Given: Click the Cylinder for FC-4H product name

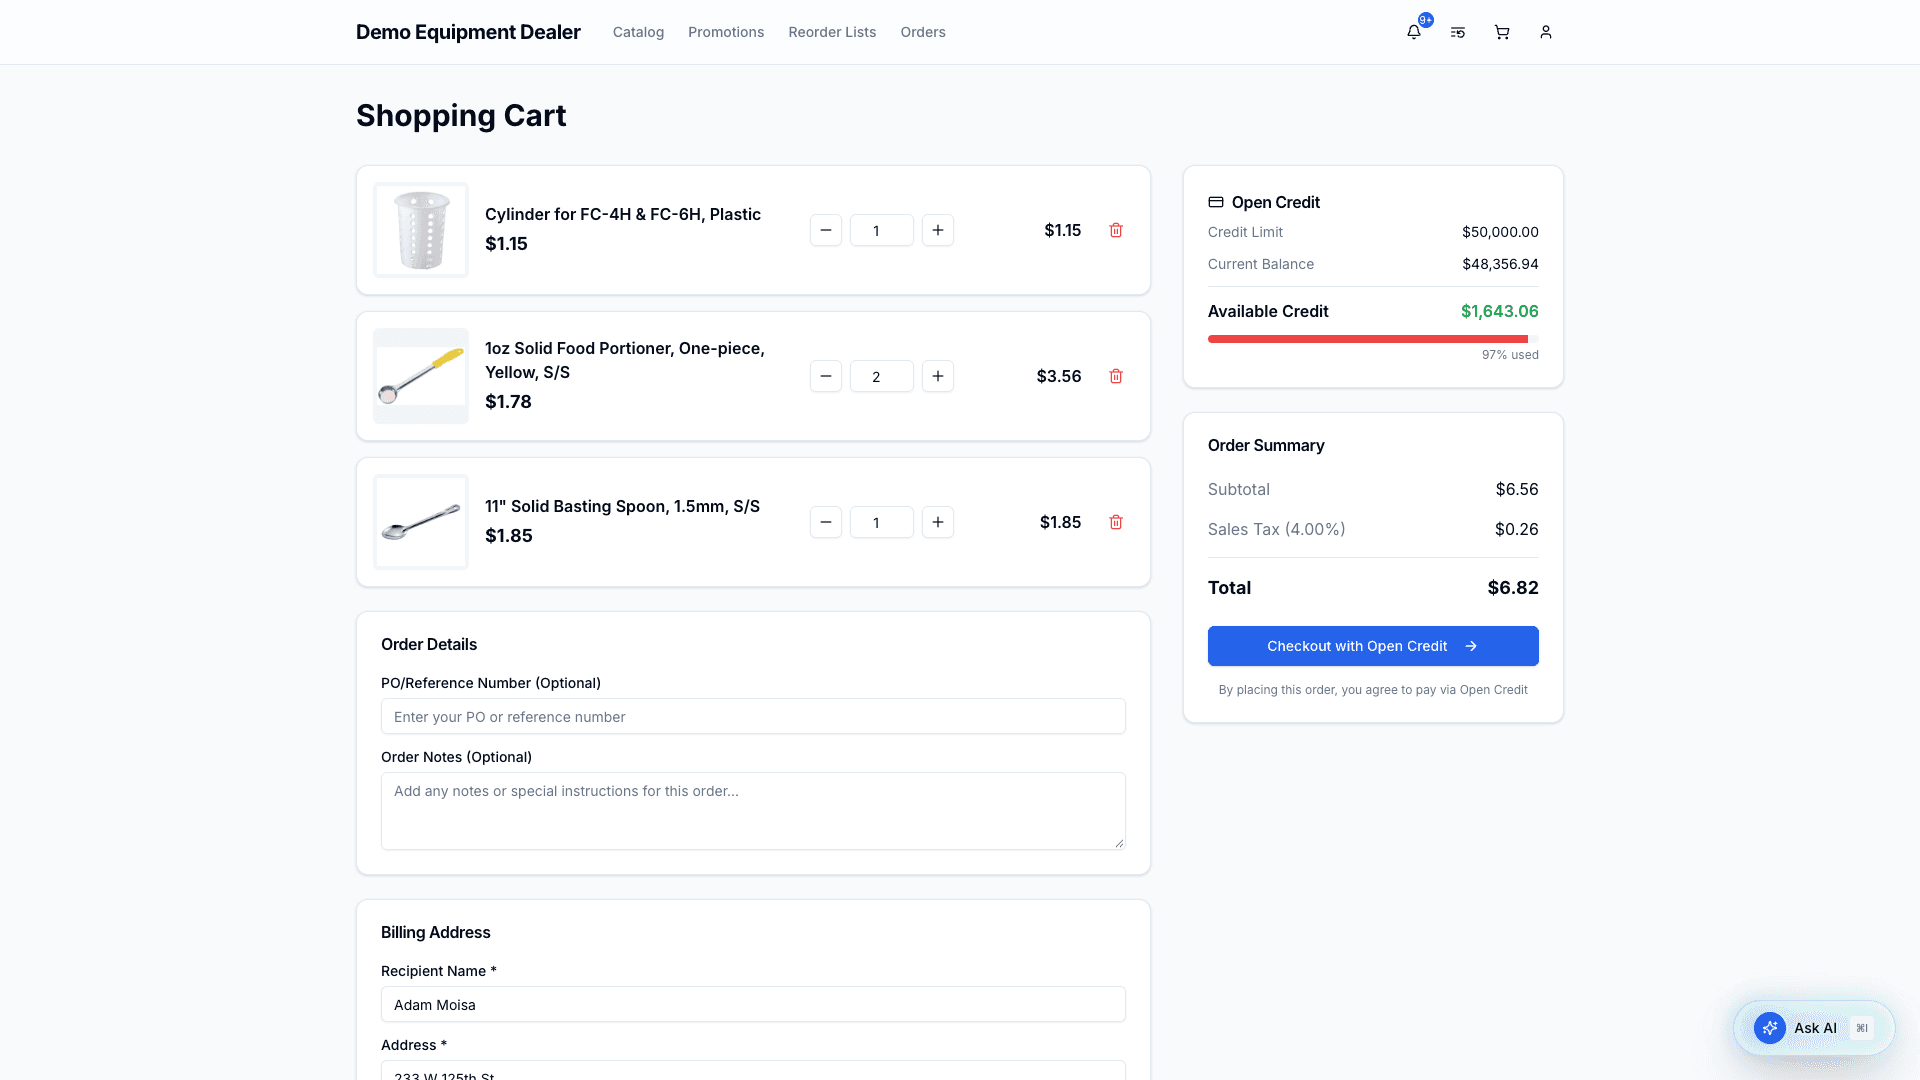Looking at the screenshot, I should click(623, 214).
